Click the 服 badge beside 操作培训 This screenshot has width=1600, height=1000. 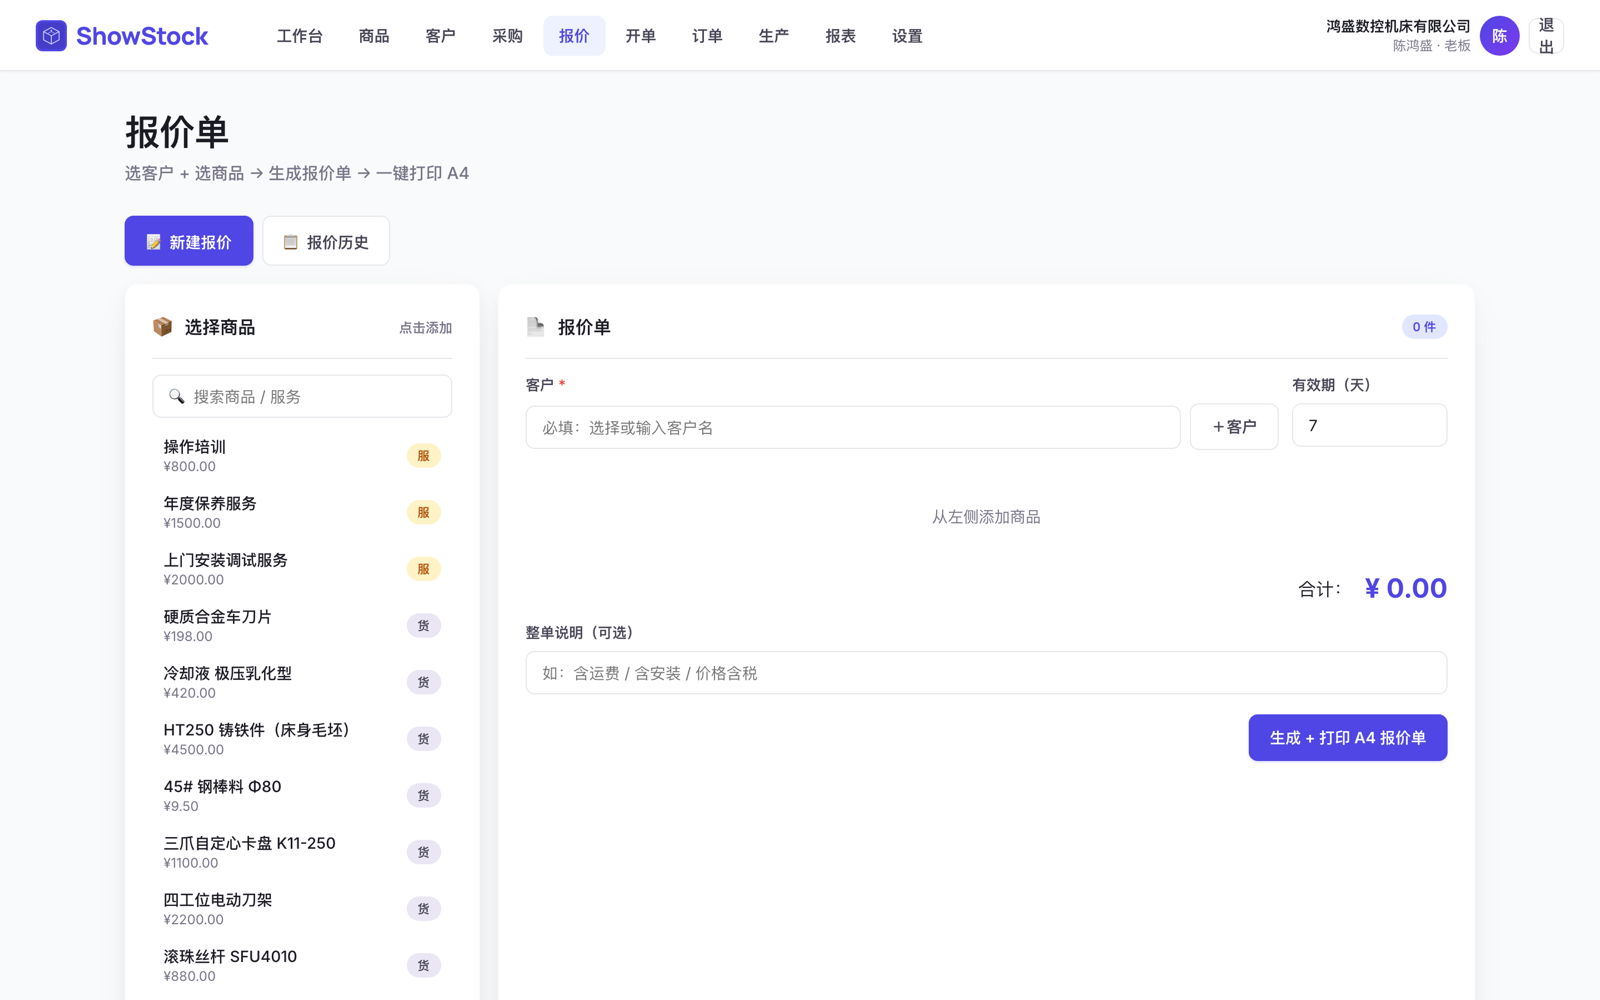pos(423,456)
